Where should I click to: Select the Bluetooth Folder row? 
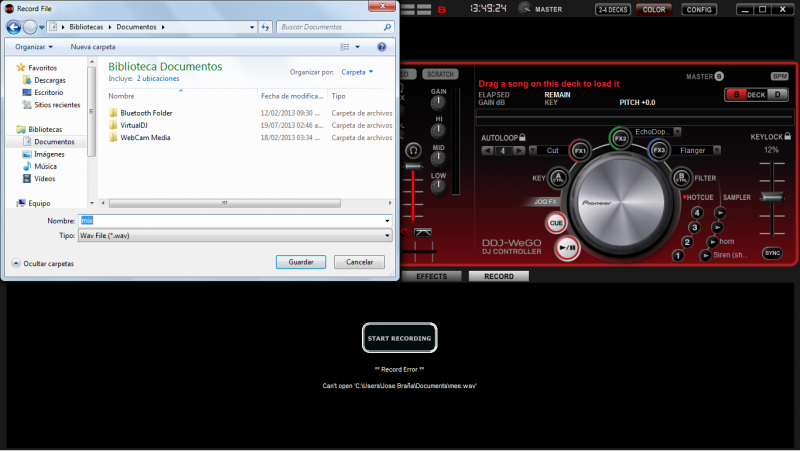[250, 113]
